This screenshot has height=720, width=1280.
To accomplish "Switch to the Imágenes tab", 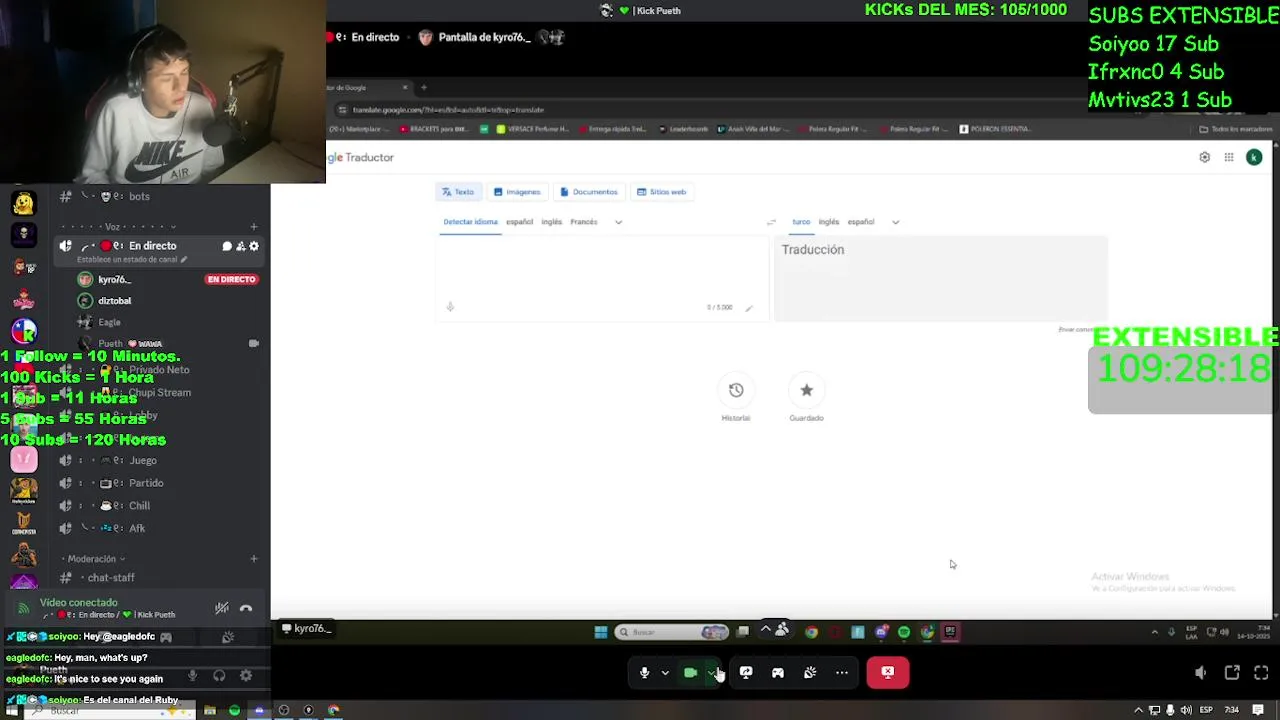I will point(517,192).
